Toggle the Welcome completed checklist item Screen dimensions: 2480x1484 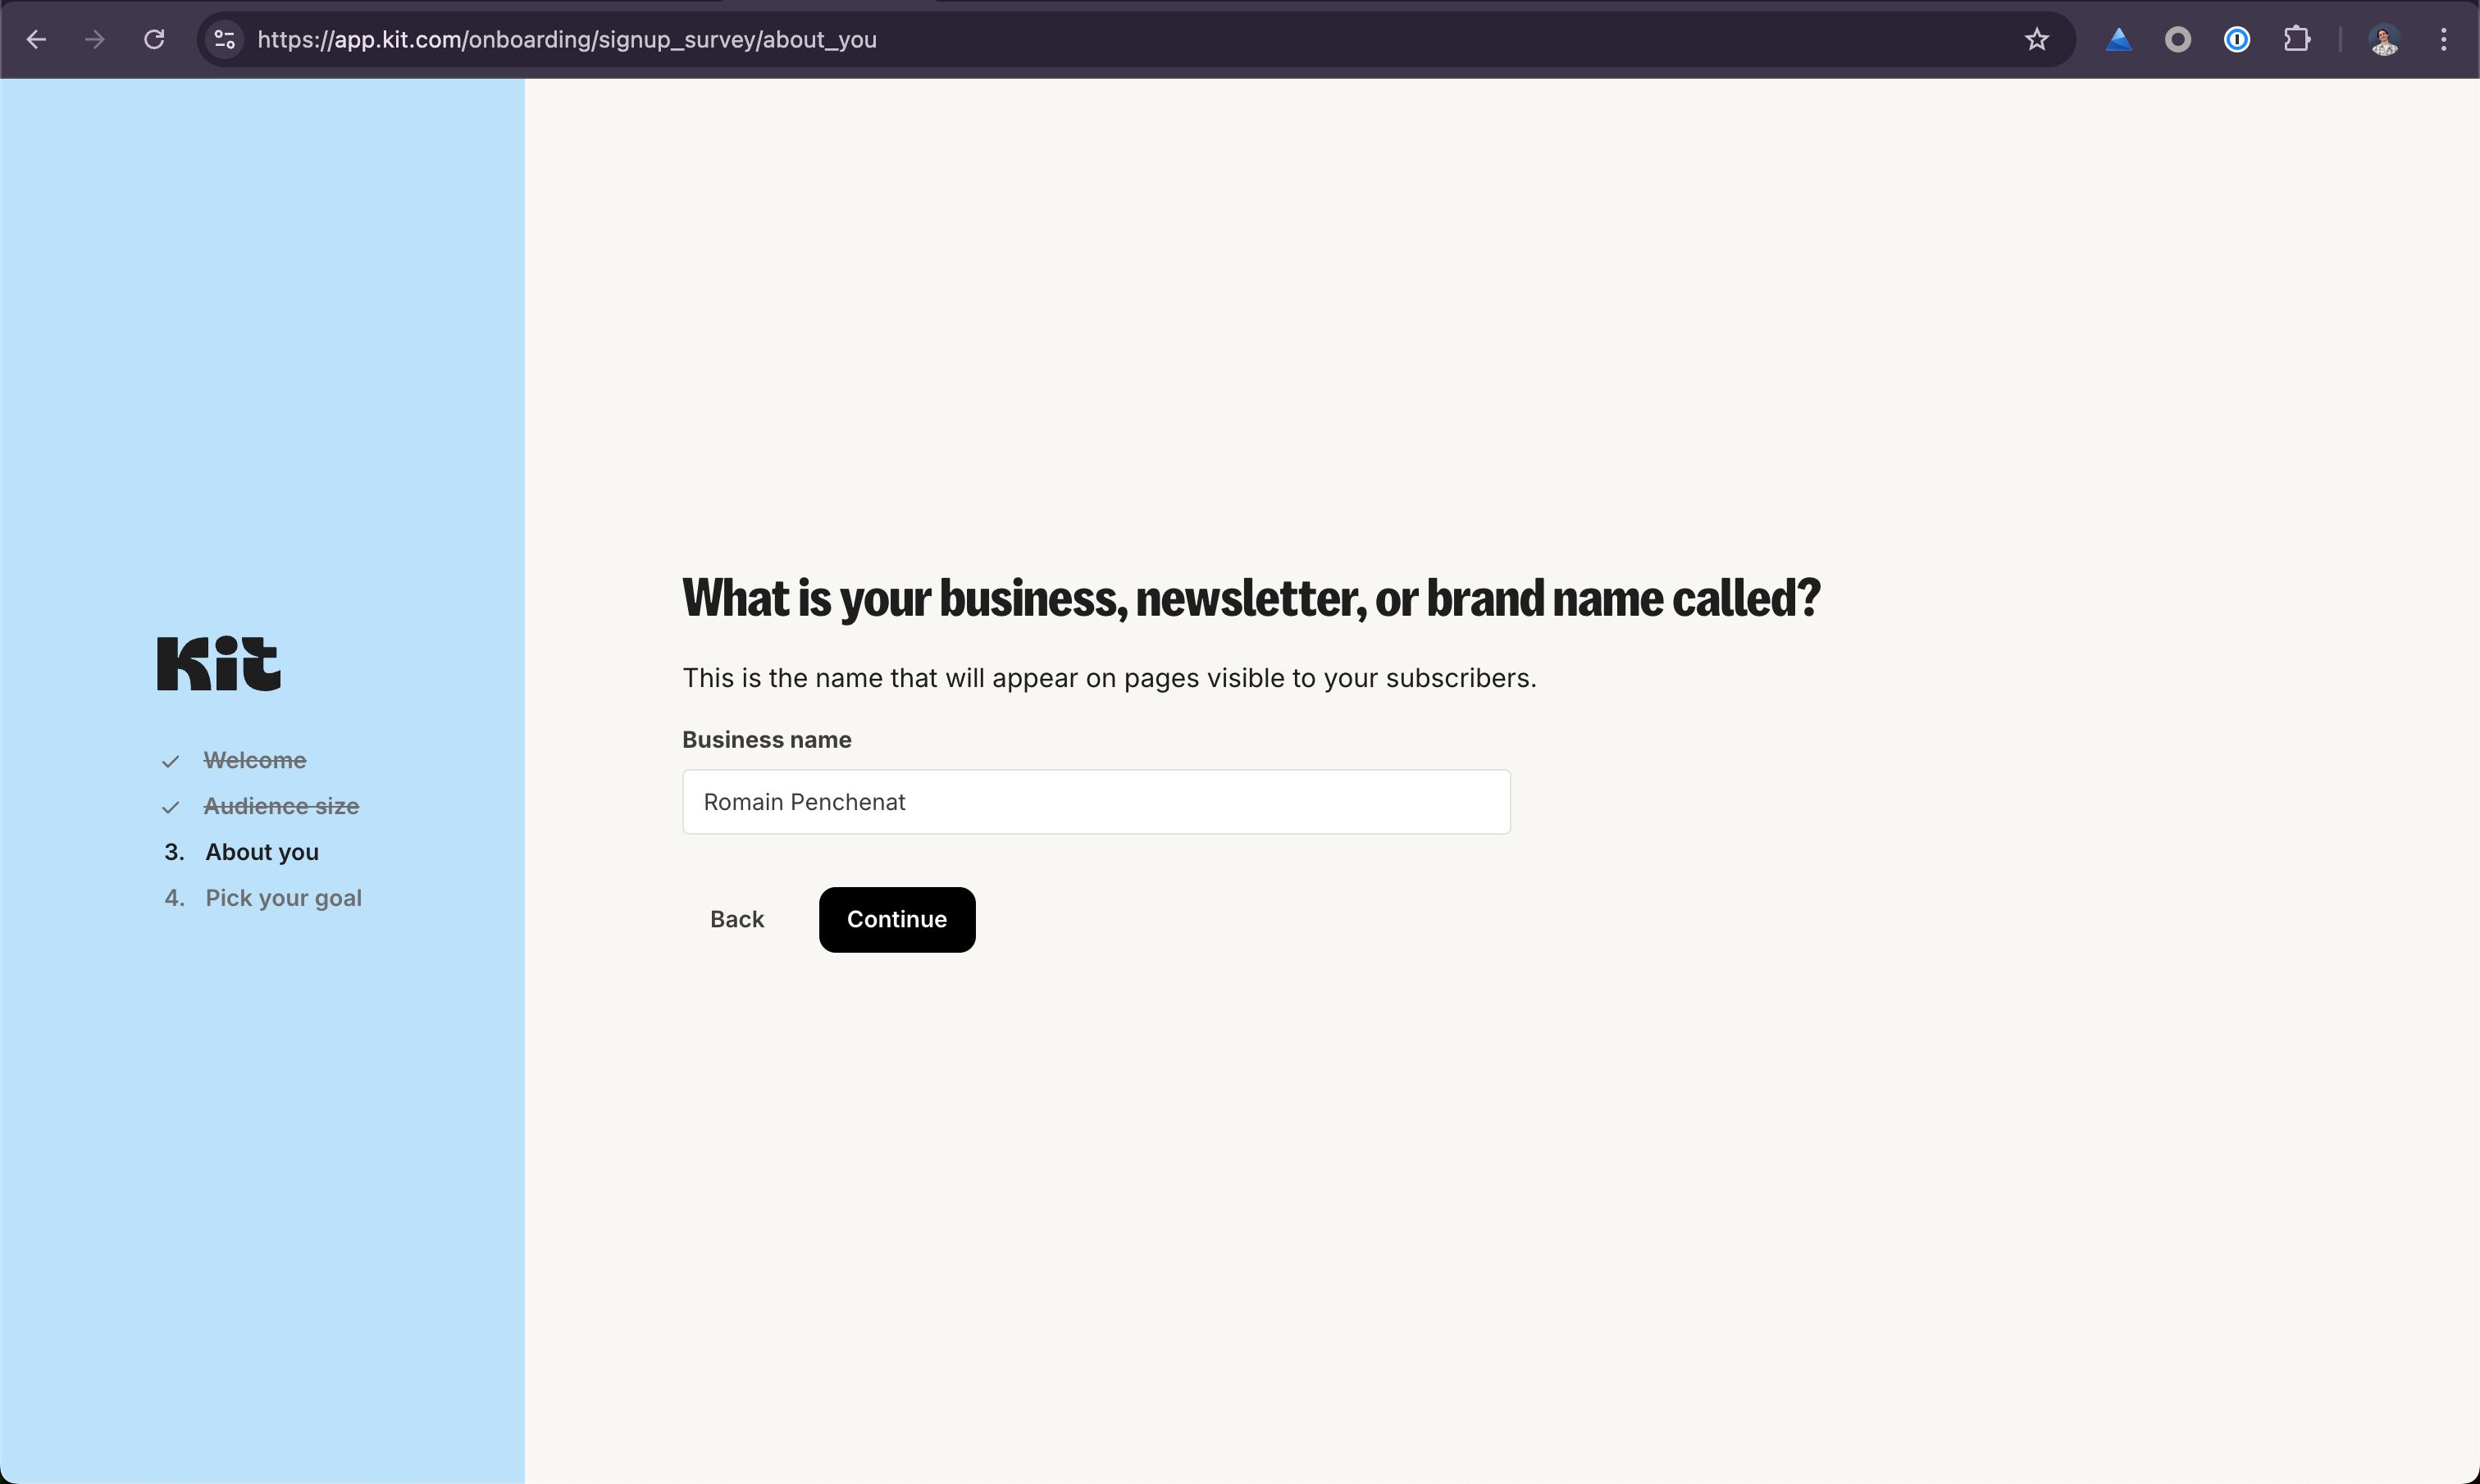coord(254,760)
